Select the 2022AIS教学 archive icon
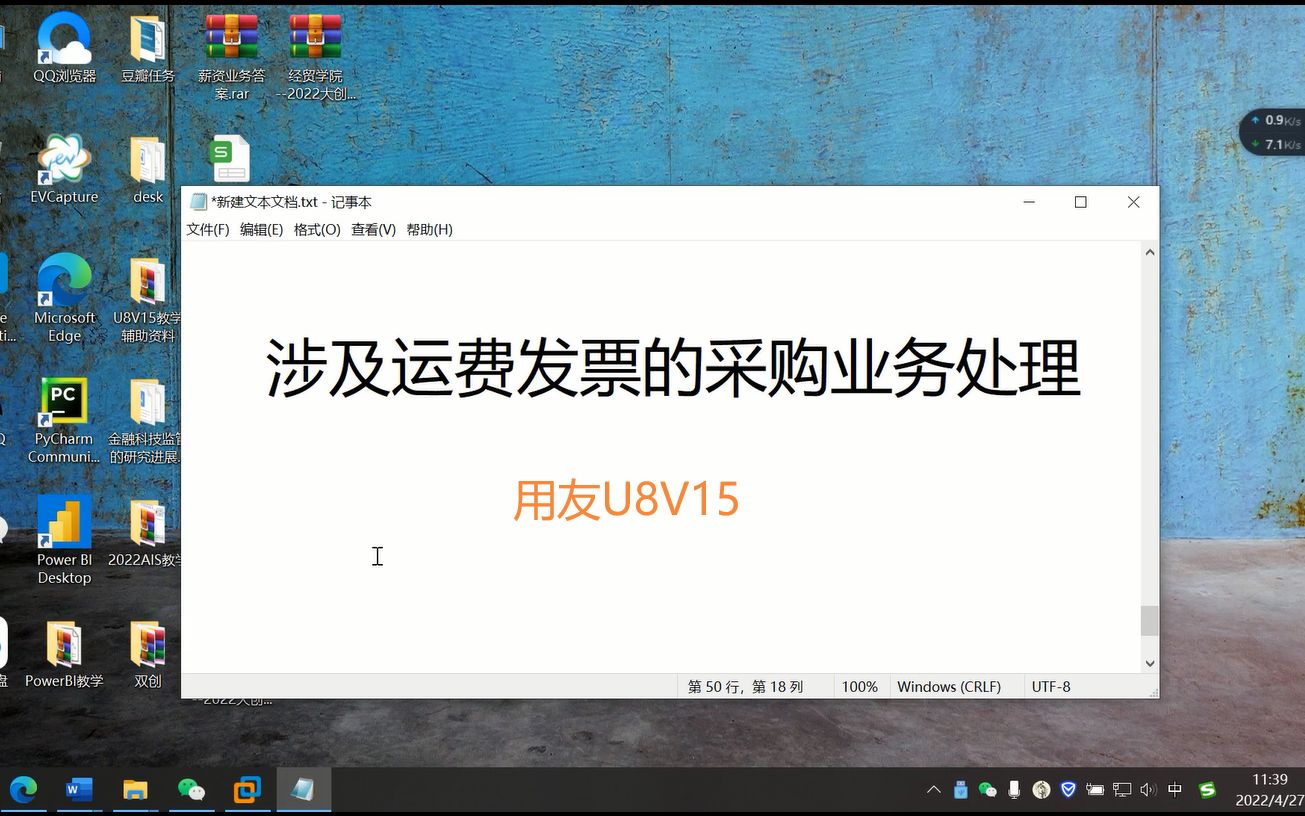Image resolution: width=1305 pixels, height=816 pixels. [146, 532]
